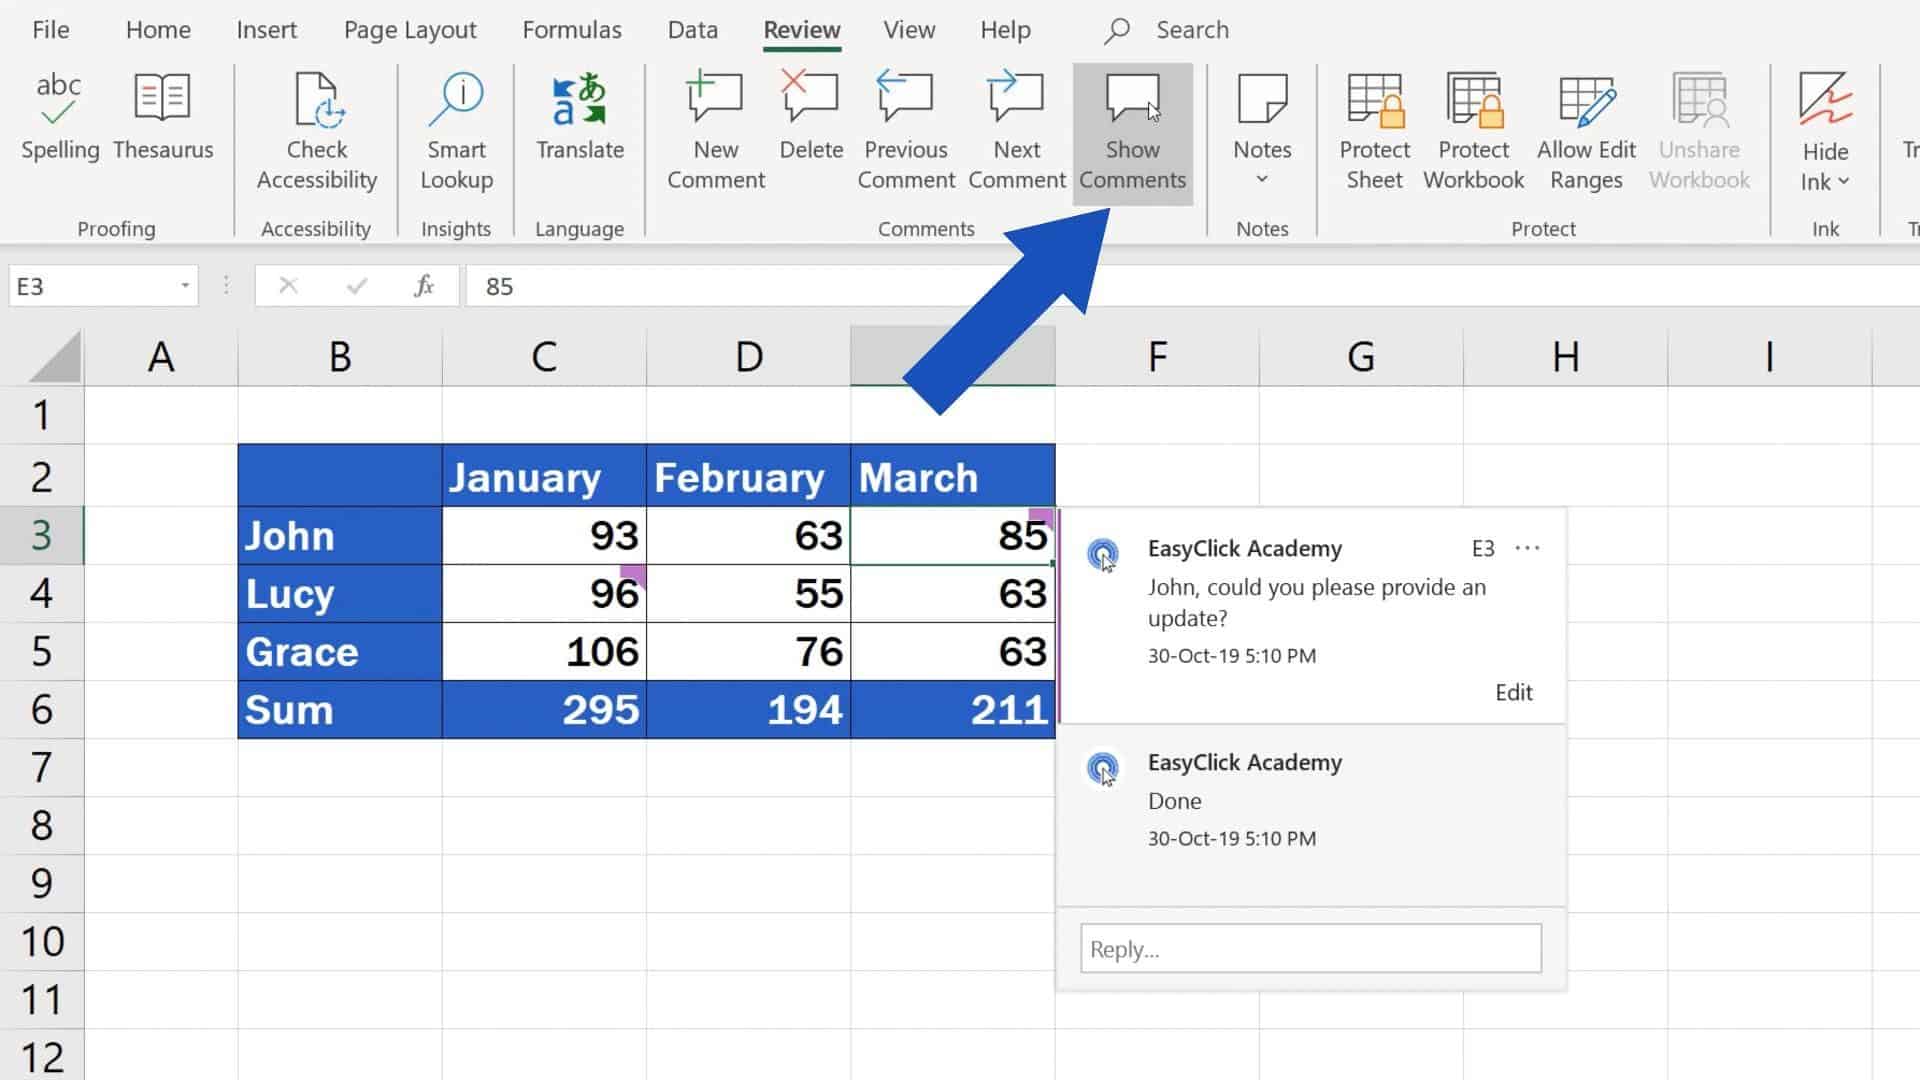Toggle Hide Ink option

(x=1825, y=132)
